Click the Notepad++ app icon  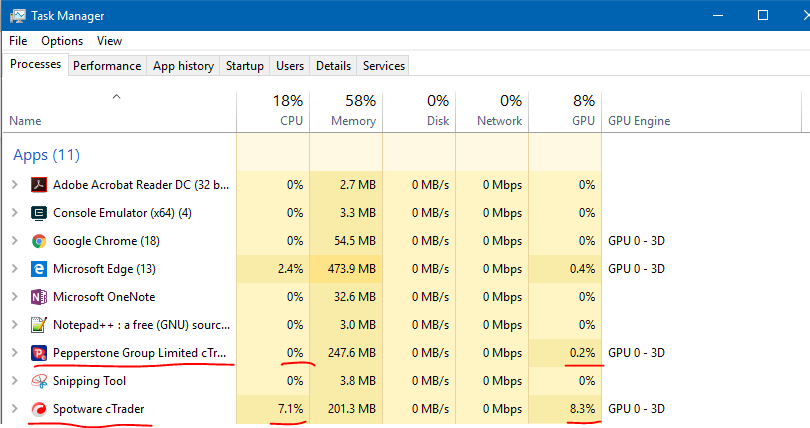point(39,325)
